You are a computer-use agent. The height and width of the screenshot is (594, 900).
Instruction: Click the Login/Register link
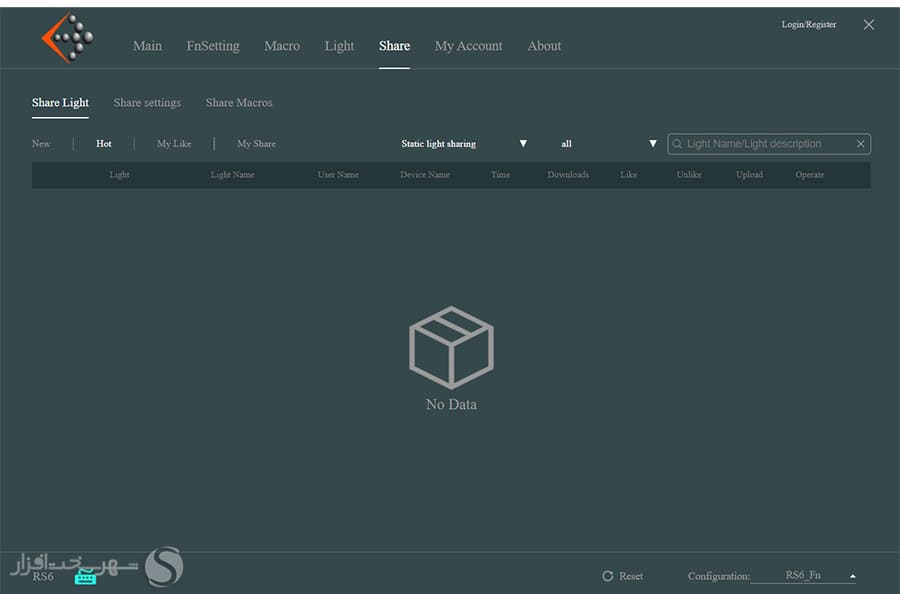tap(808, 25)
